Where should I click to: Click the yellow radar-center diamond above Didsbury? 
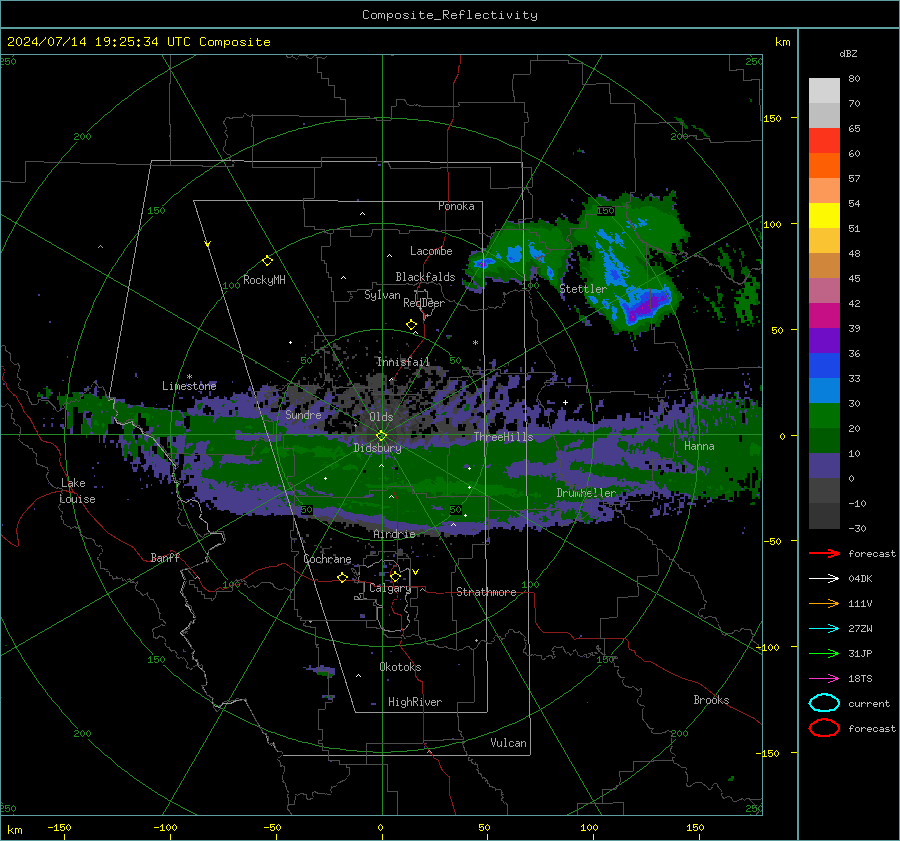(381, 435)
